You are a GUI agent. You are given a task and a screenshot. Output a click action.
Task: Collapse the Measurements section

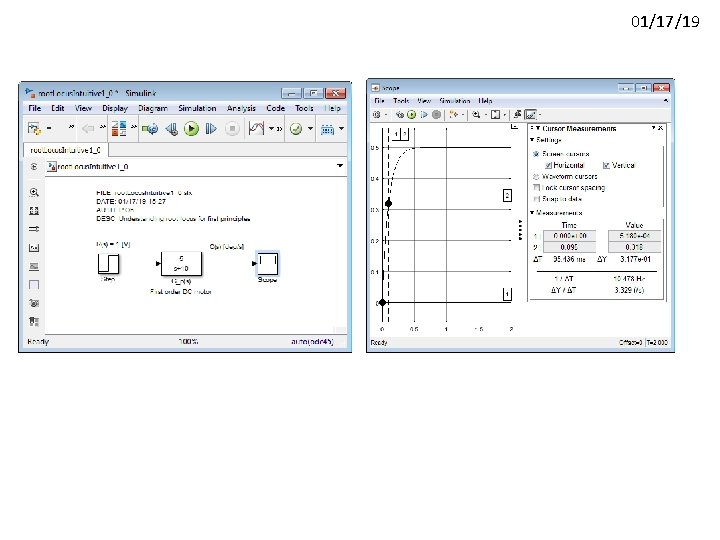[532, 213]
